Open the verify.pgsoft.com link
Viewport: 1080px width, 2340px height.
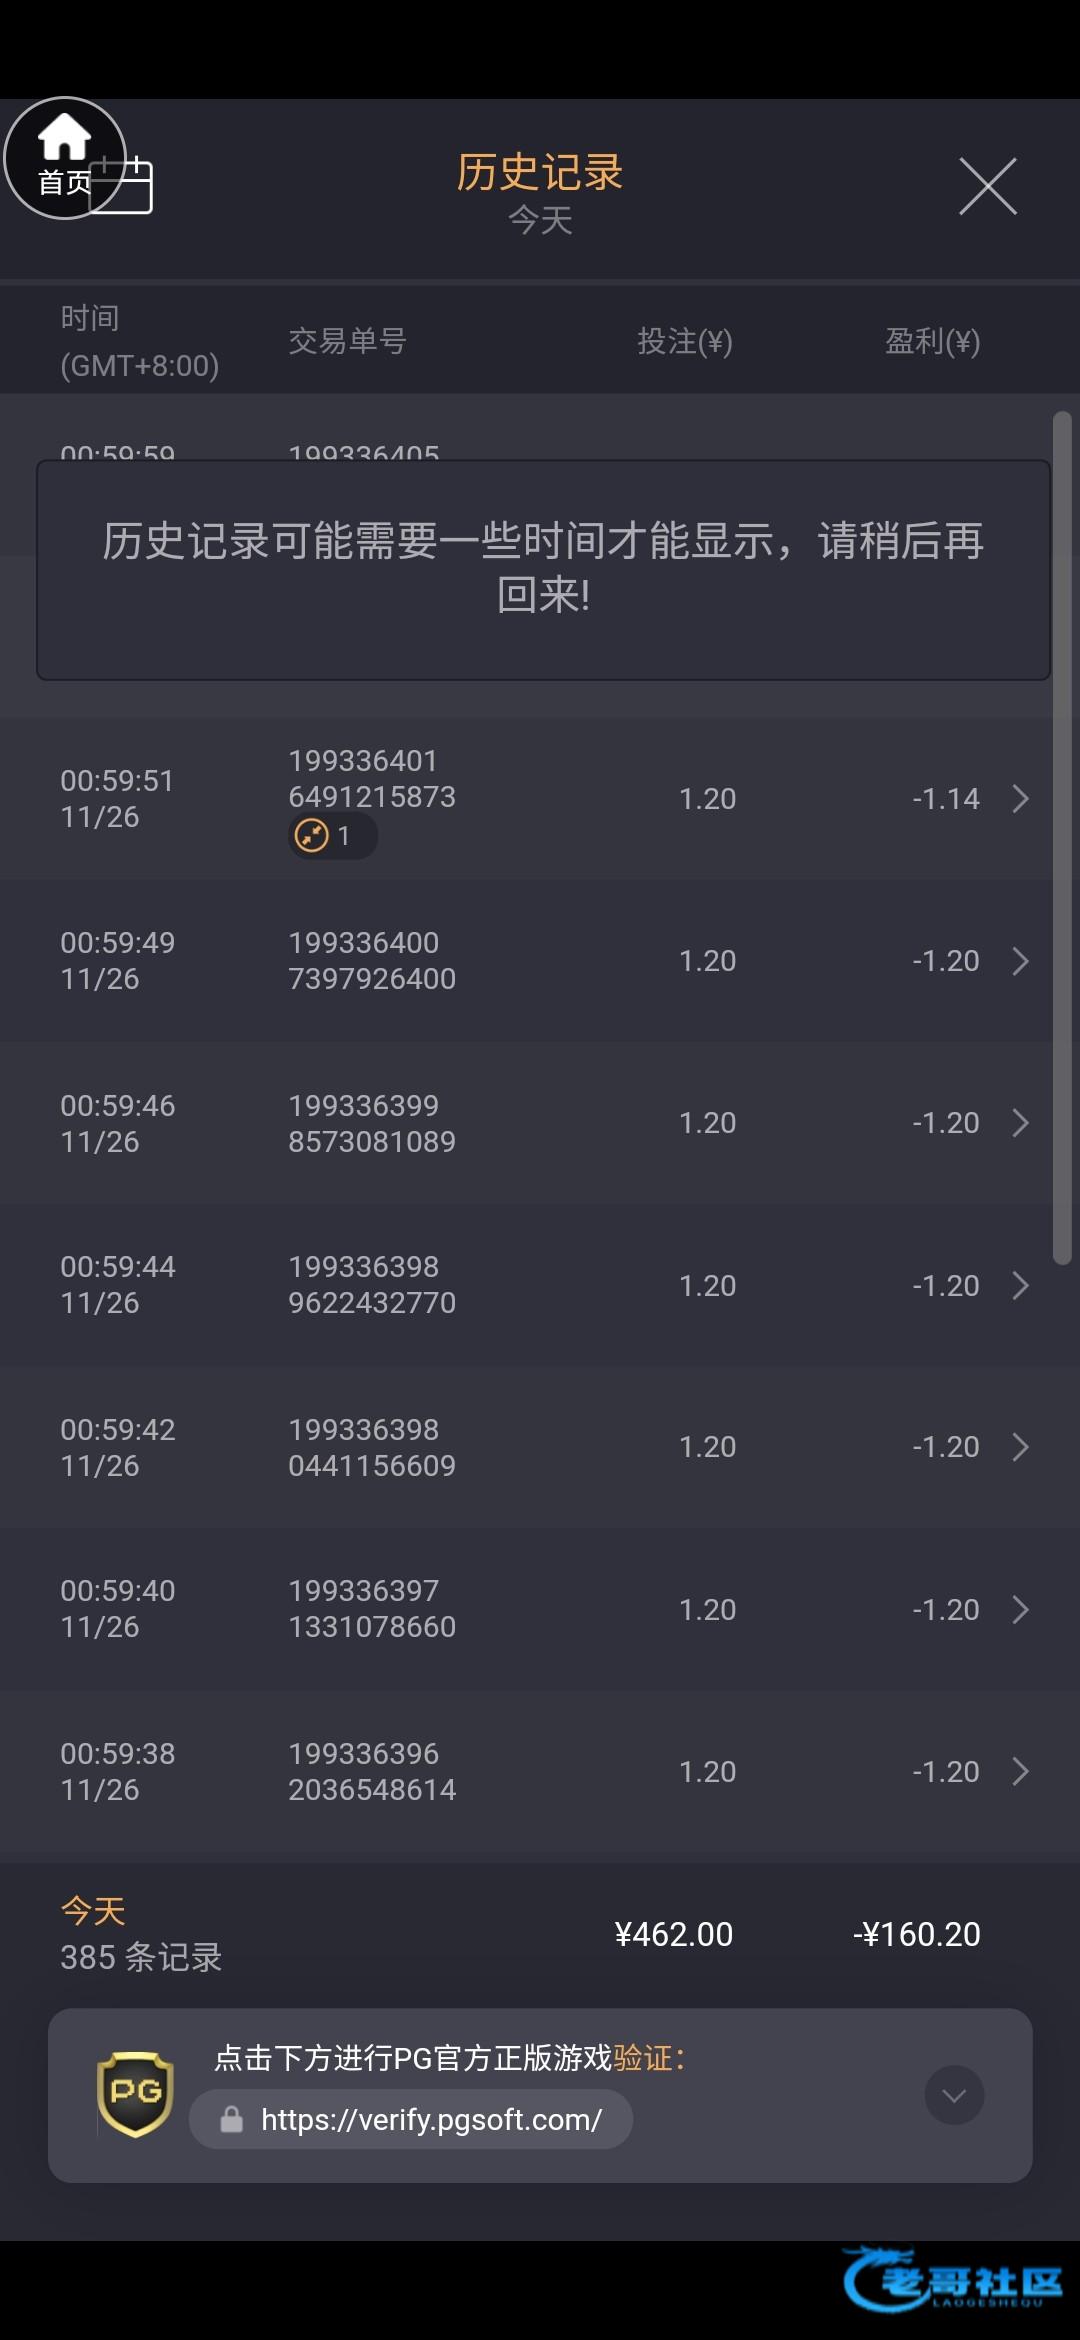430,2119
